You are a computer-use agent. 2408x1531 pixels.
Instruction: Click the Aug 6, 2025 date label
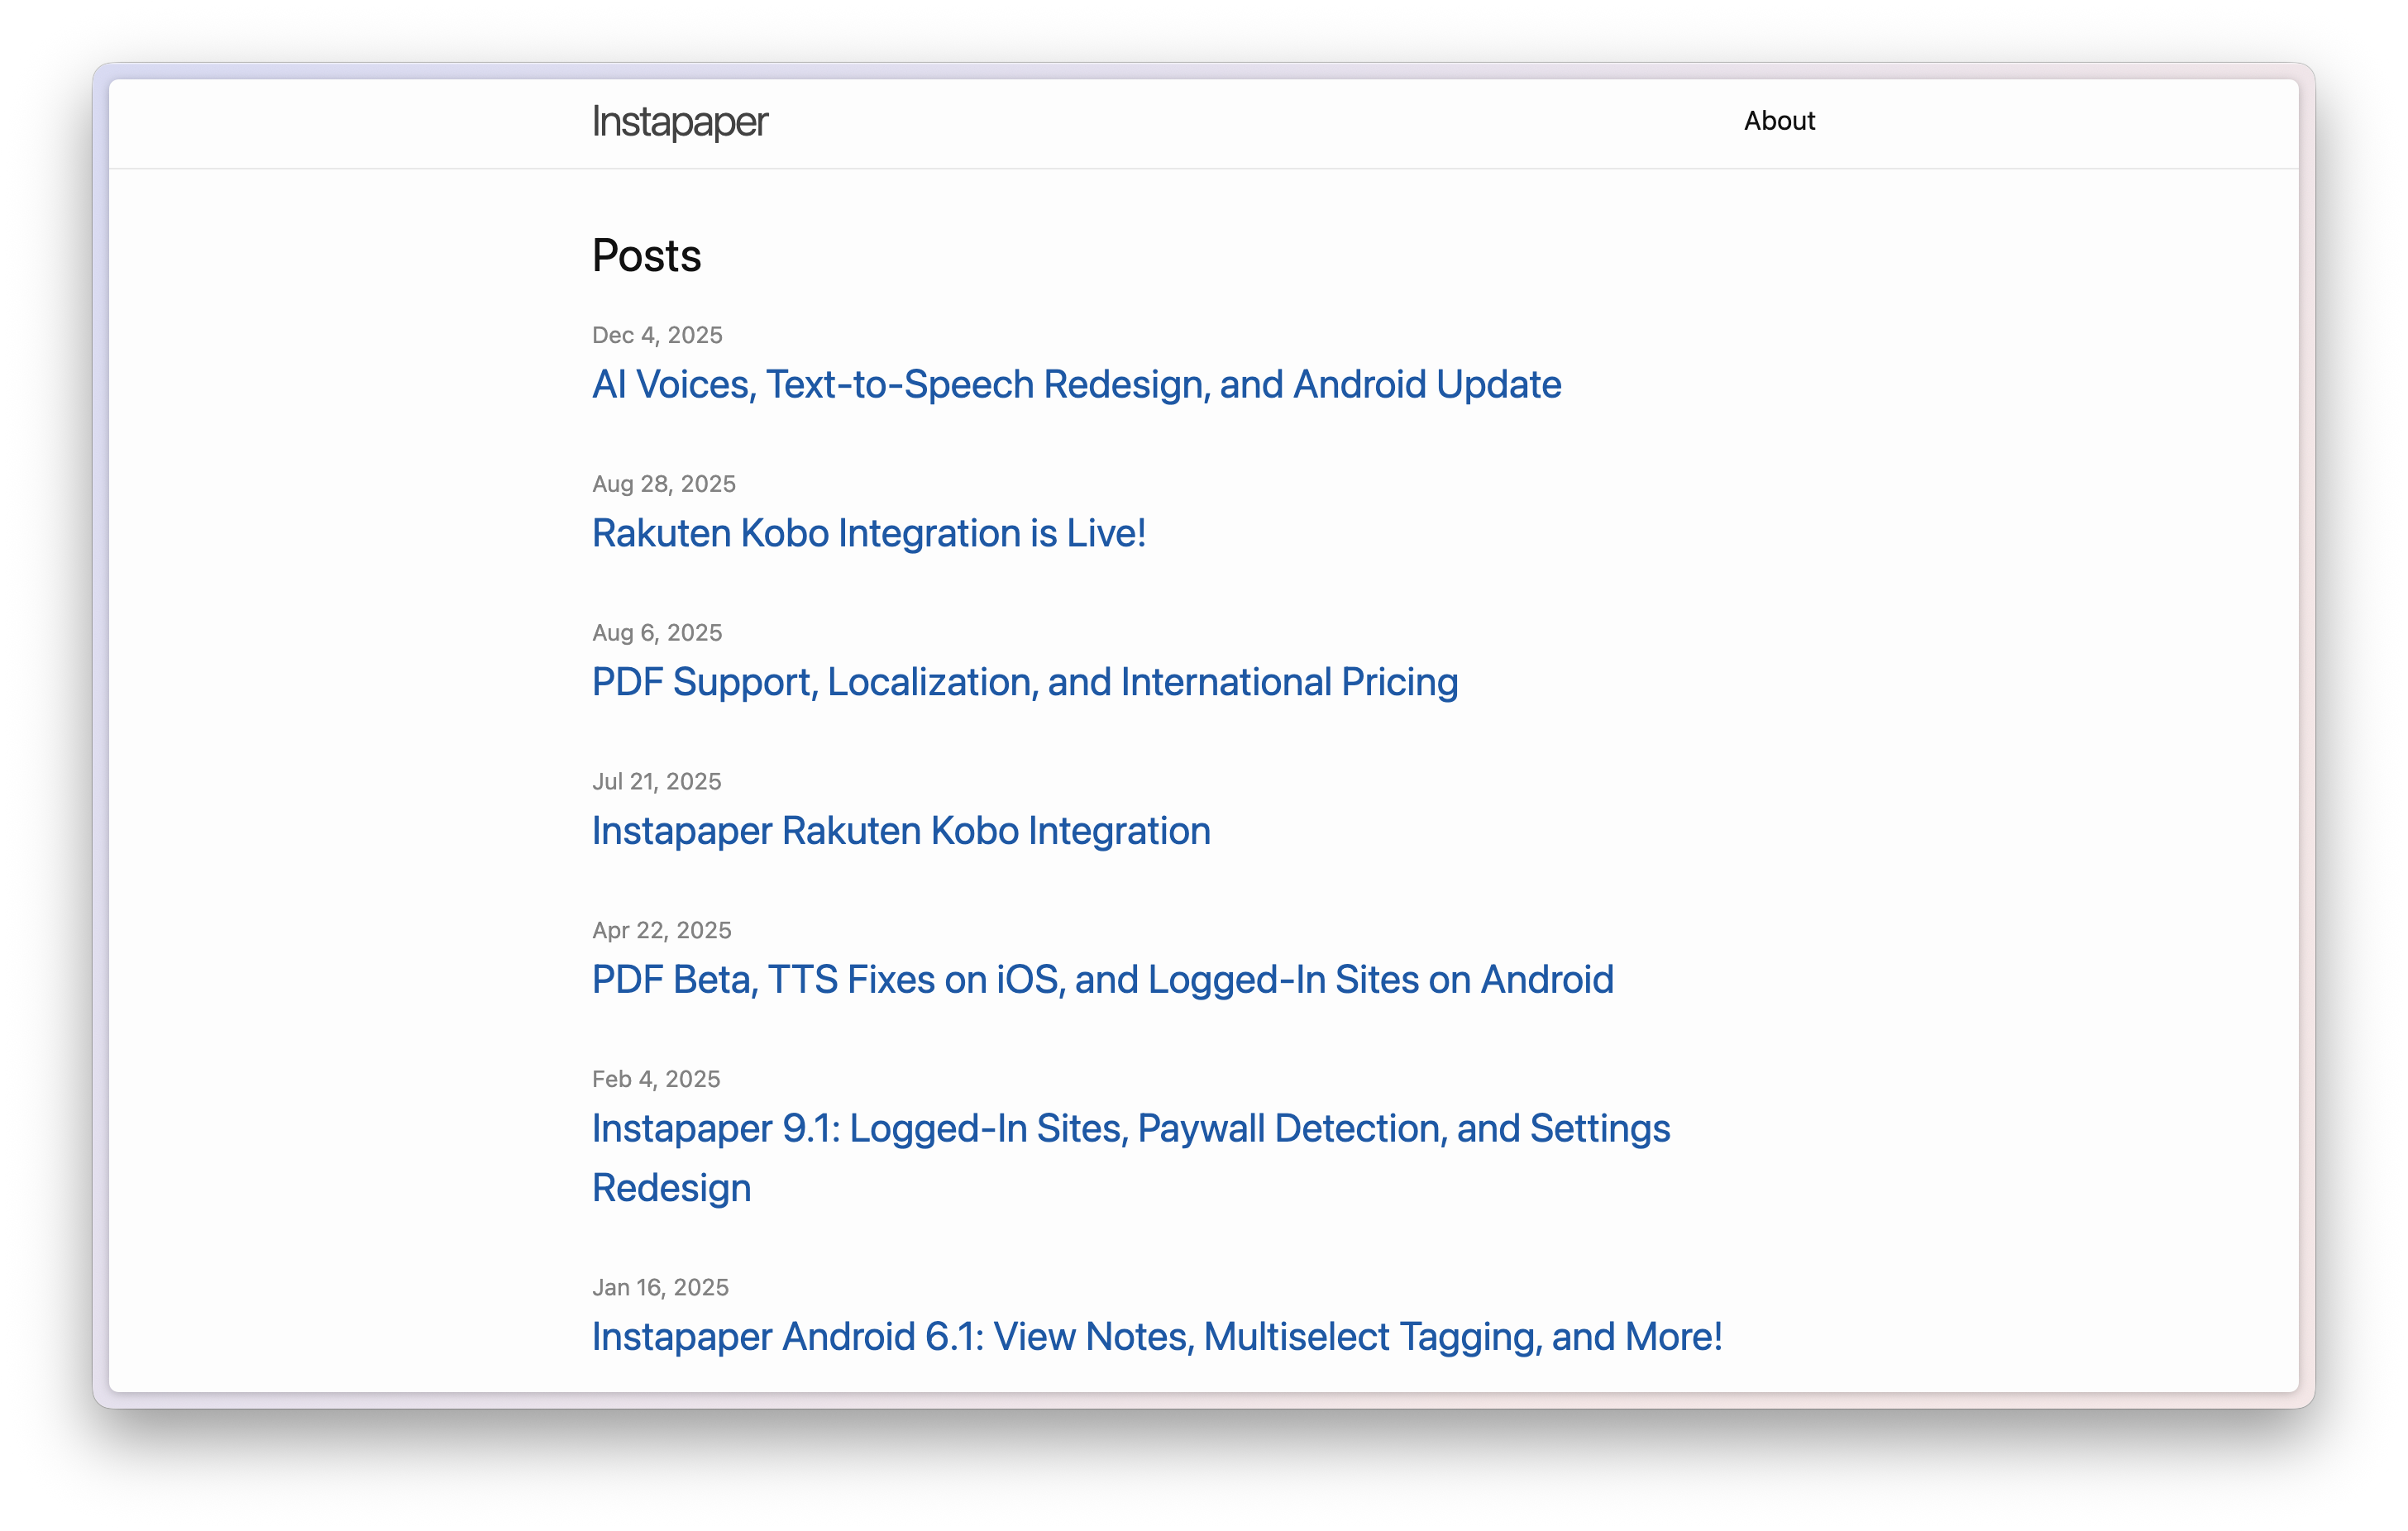pyautogui.click(x=656, y=633)
